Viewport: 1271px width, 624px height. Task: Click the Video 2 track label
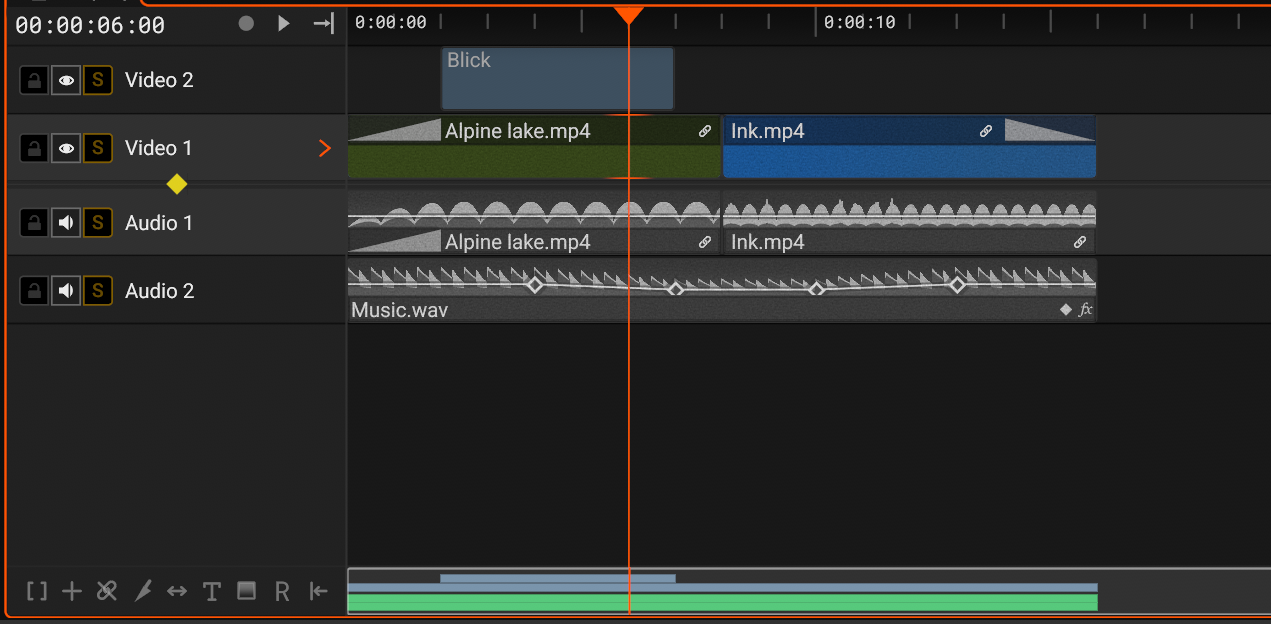[x=159, y=80]
